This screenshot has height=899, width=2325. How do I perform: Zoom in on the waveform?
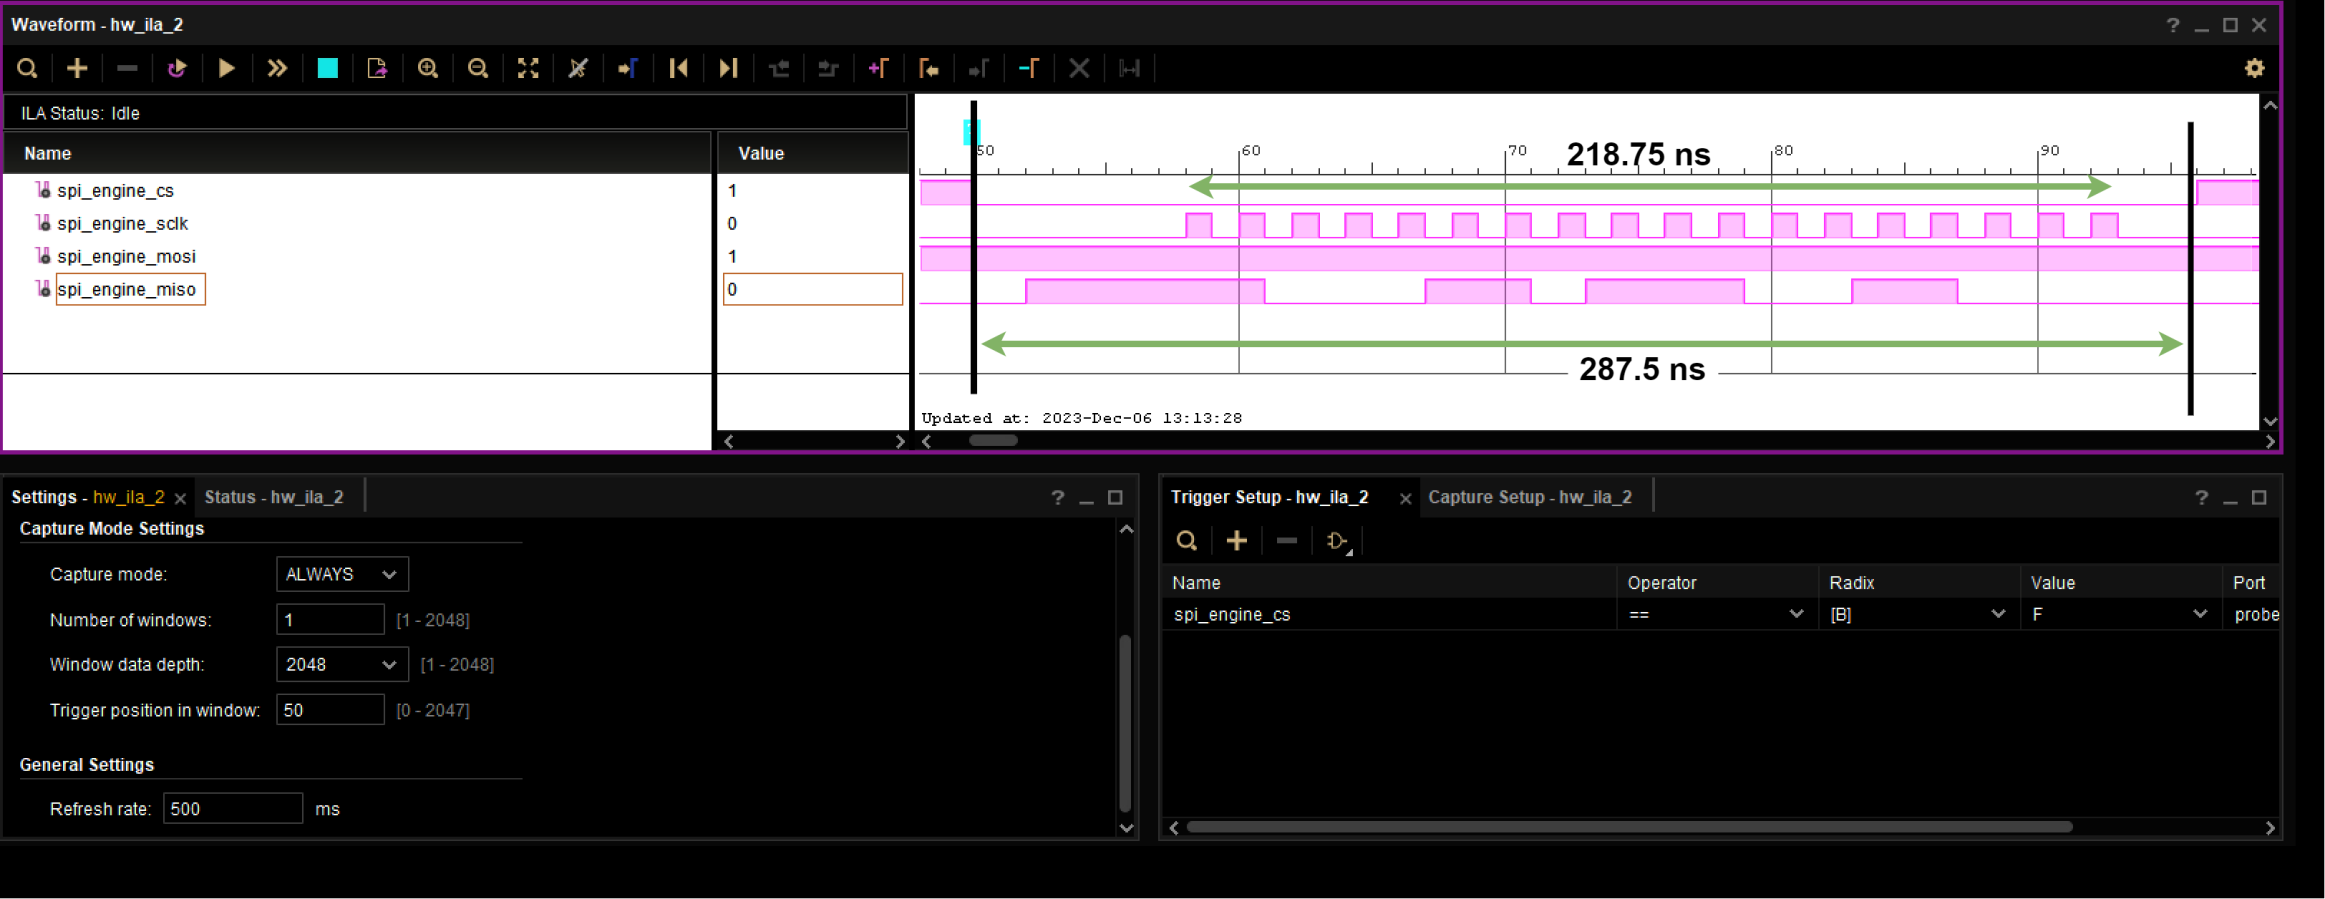pyautogui.click(x=428, y=68)
